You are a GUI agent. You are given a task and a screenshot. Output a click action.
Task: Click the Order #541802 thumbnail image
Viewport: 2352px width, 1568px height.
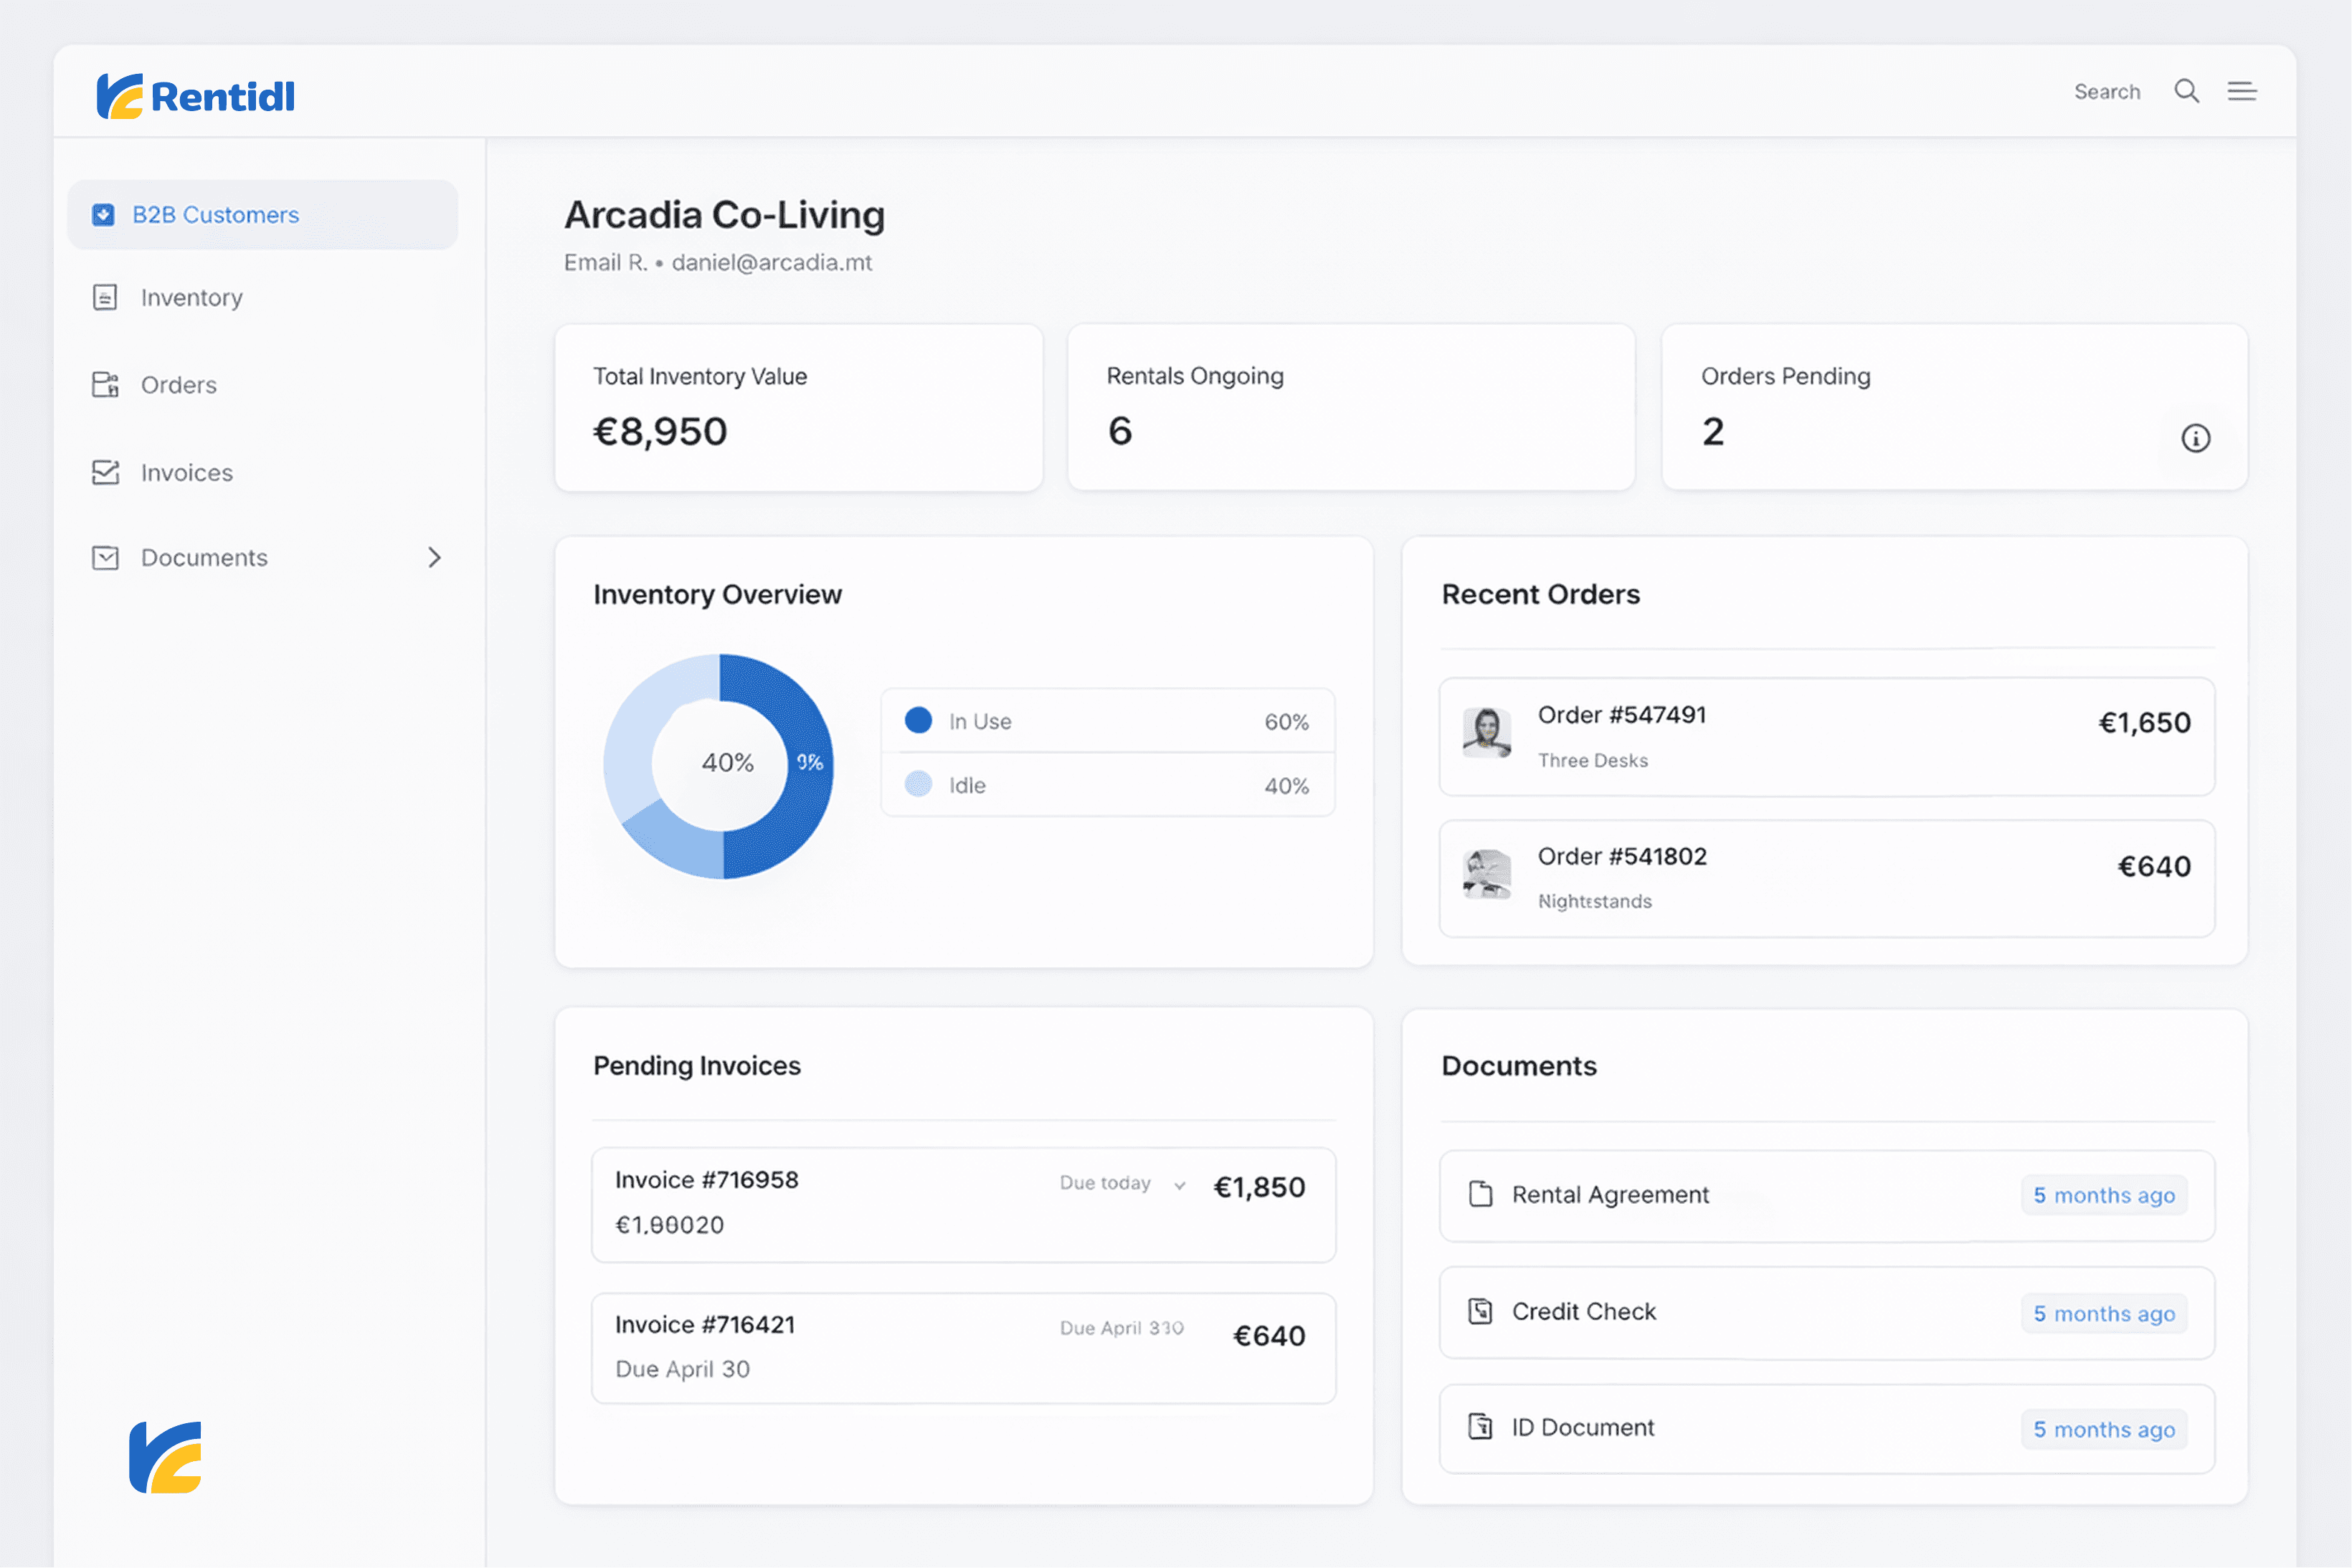(x=1486, y=874)
